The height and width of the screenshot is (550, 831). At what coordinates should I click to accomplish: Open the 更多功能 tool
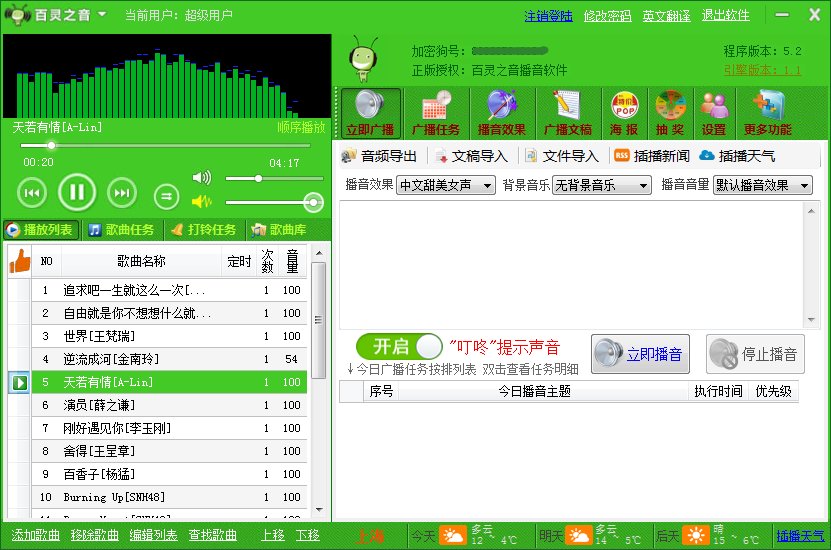point(767,113)
